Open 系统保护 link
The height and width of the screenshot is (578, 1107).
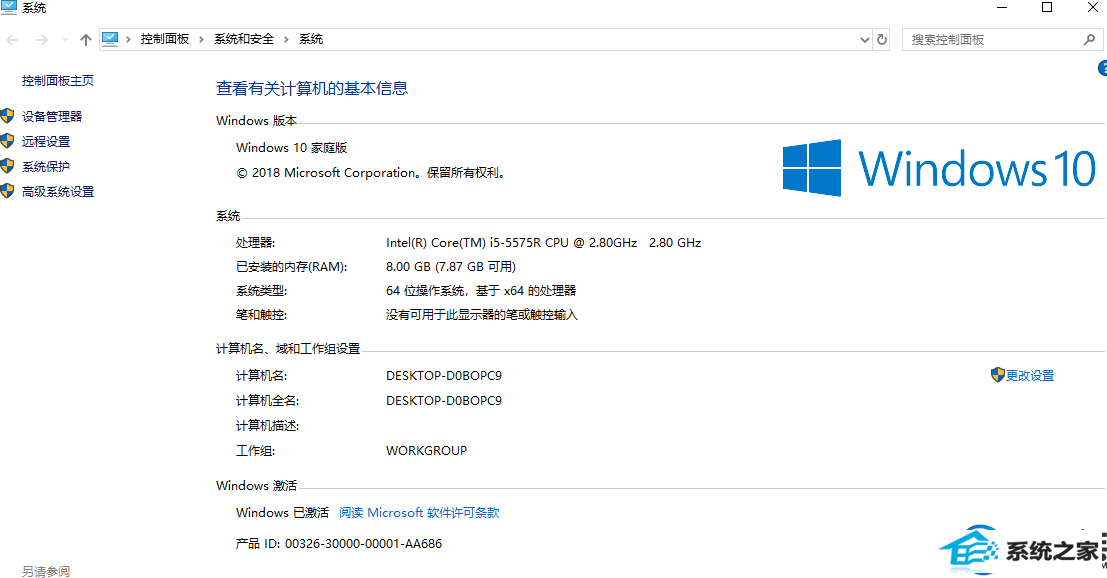tap(46, 167)
